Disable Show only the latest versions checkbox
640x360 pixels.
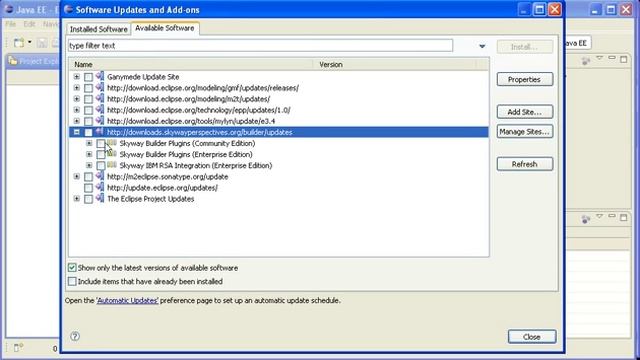click(72, 268)
